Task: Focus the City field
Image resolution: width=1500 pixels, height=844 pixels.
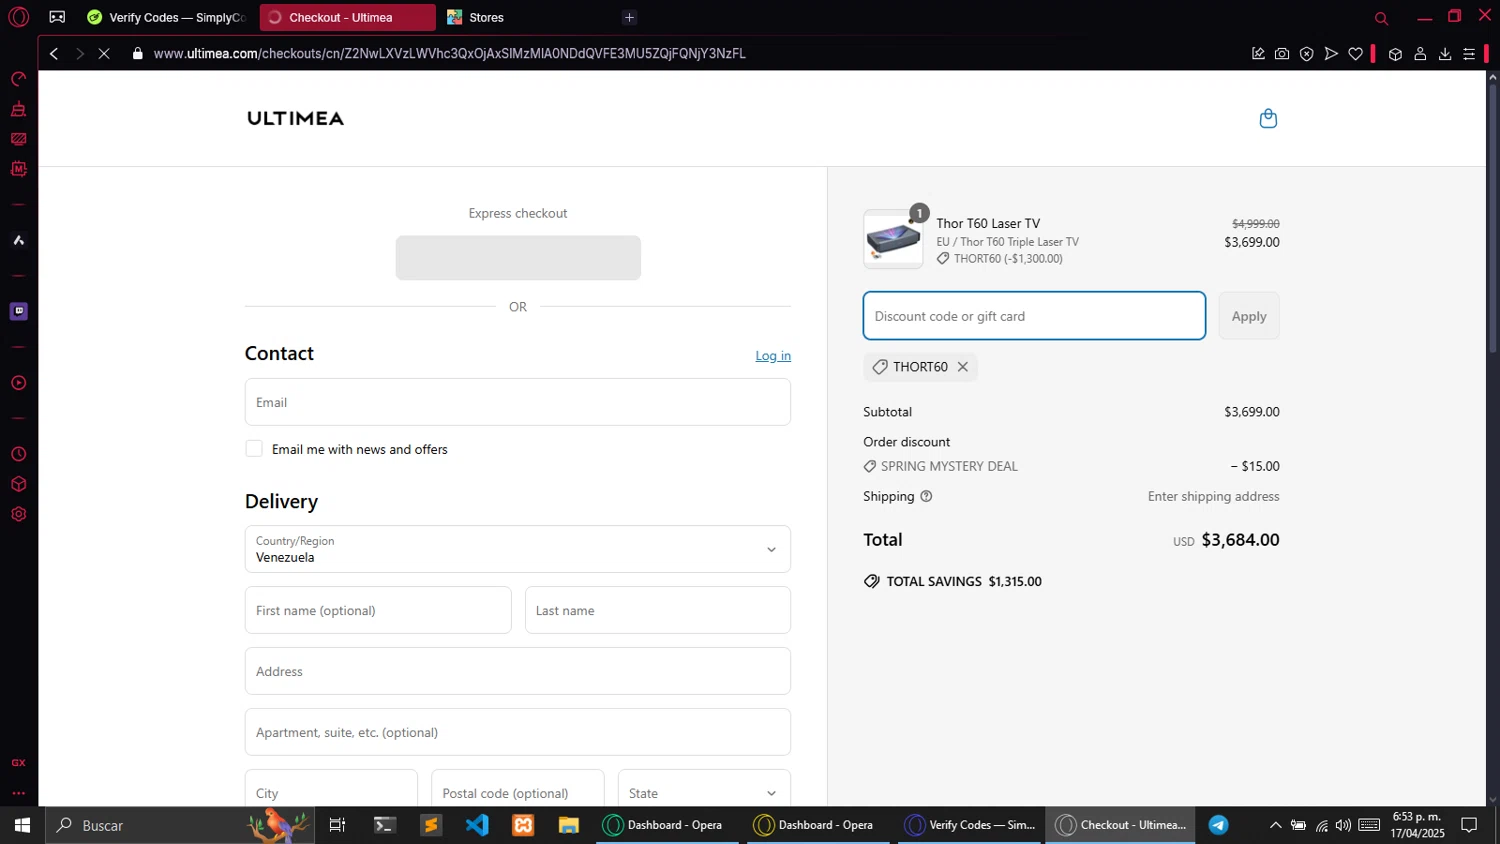Action: click(331, 788)
